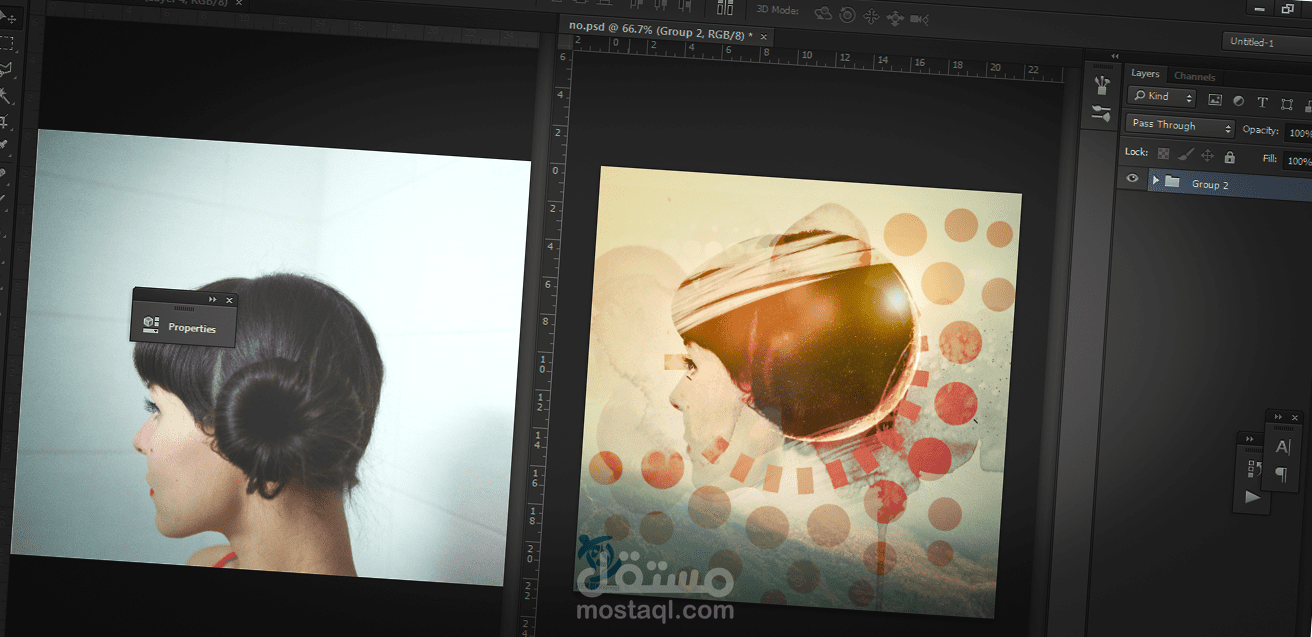Click the 3D roll mode icon
1312x637 pixels.
coord(848,15)
